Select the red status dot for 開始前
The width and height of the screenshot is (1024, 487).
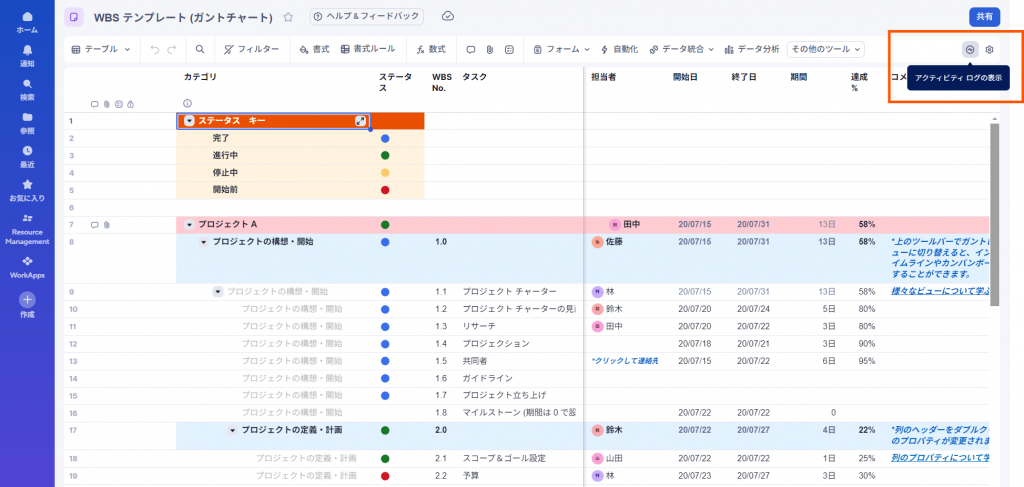tap(385, 189)
